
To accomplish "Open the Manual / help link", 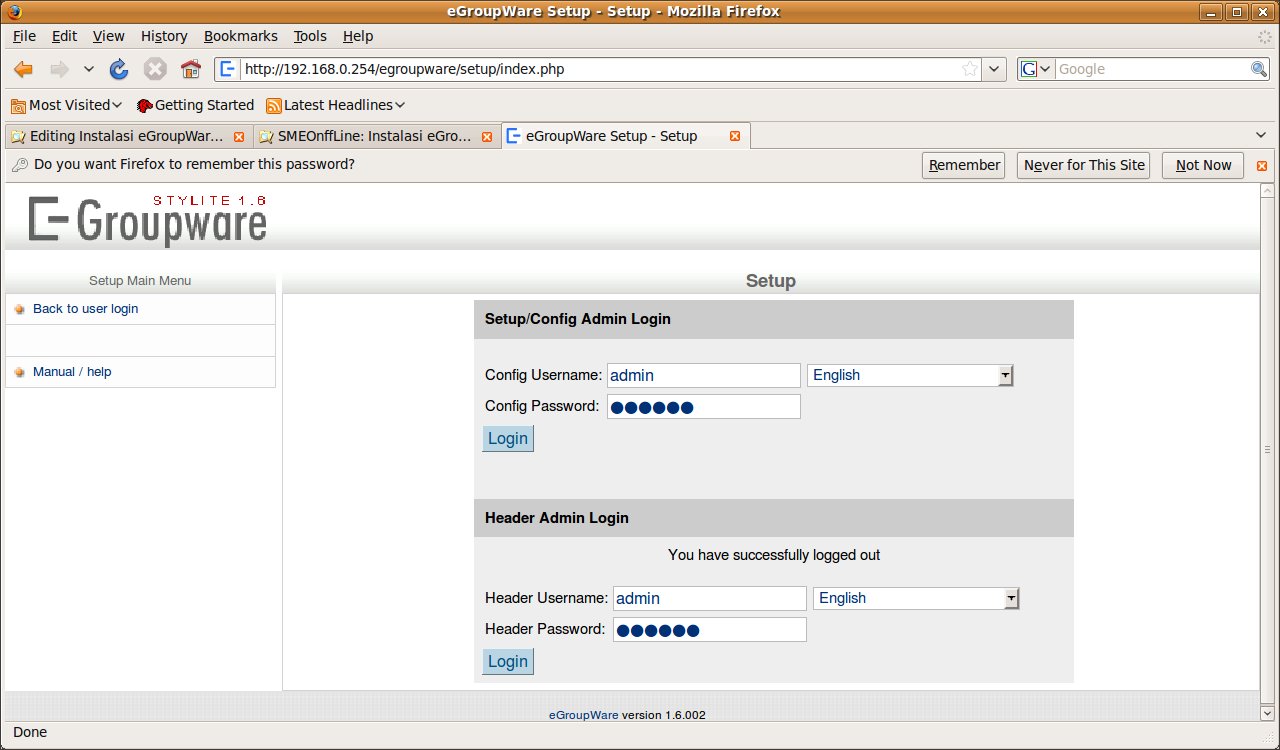I will point(72,372).
